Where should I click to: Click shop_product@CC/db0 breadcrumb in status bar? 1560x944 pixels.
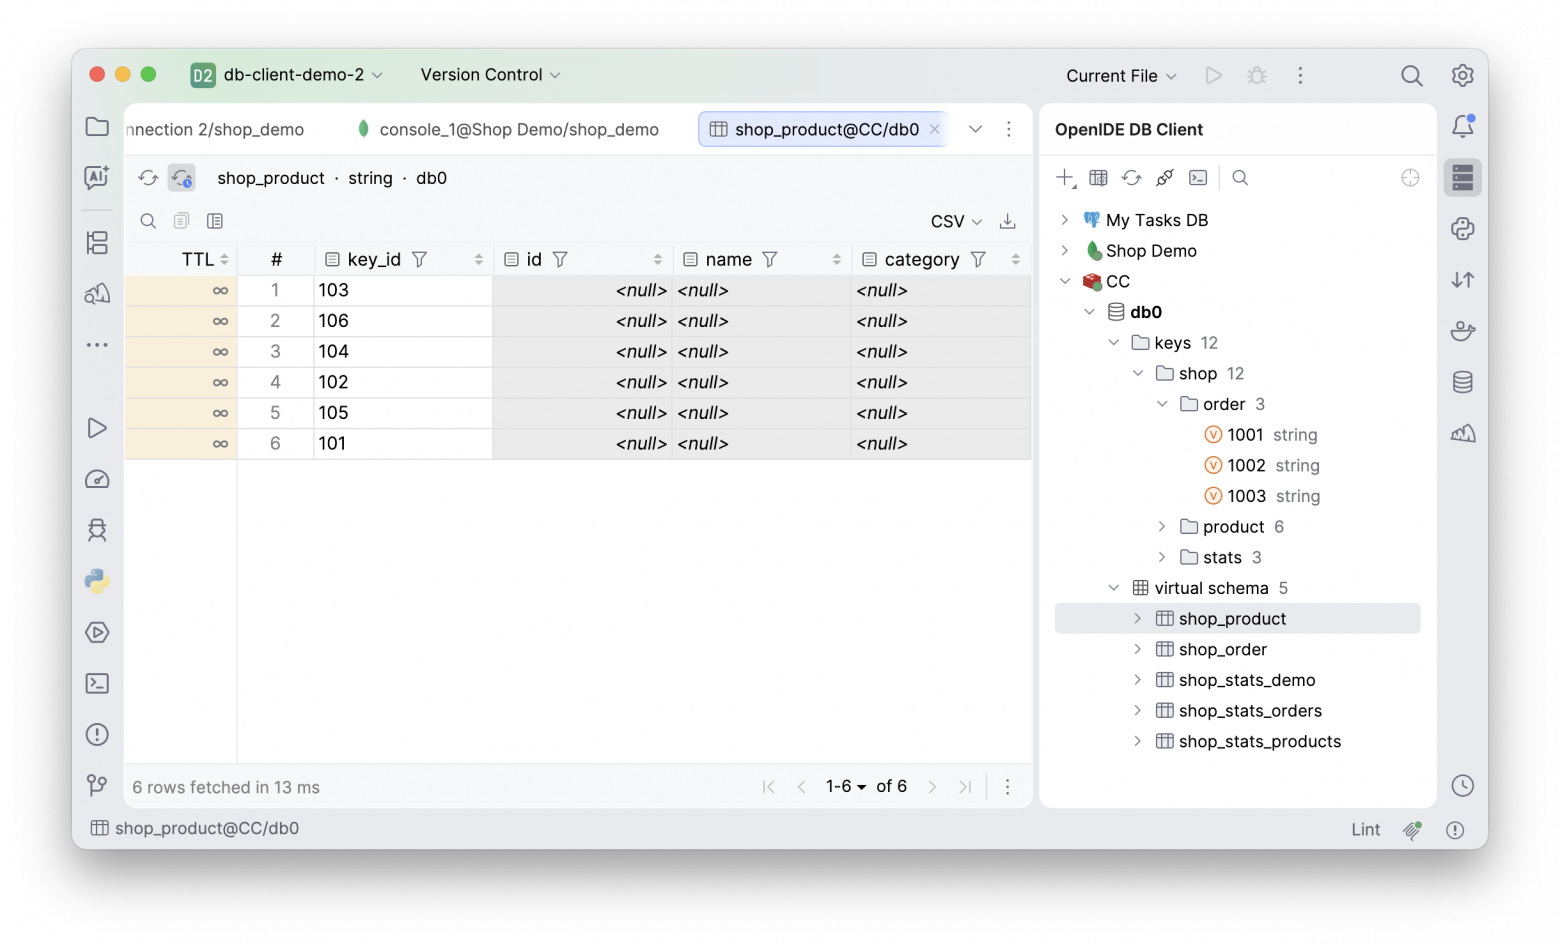point(196,828)
